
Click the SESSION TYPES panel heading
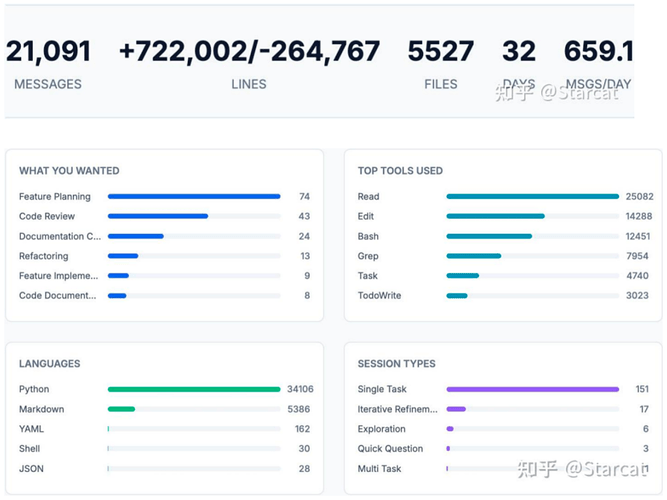click(397, 364)
